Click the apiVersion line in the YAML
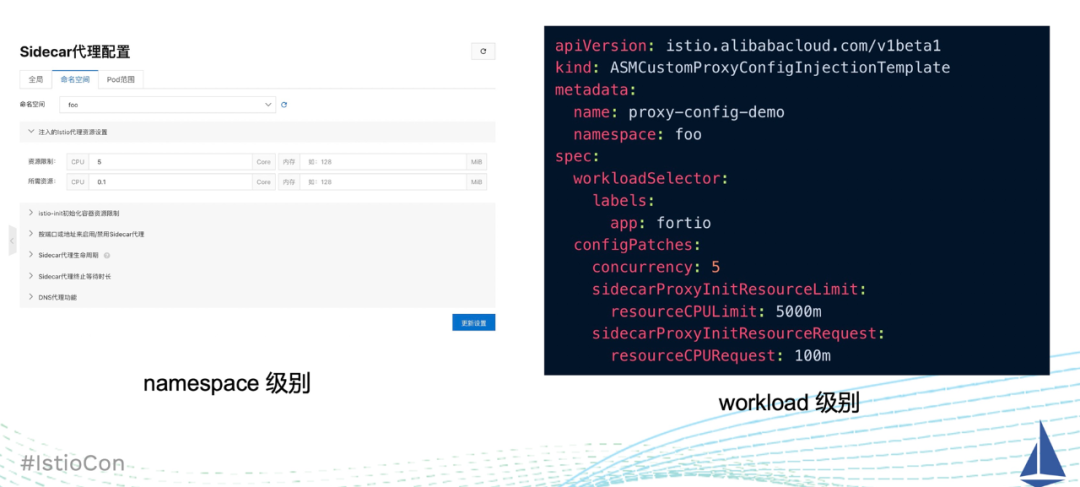 (747, 46)
